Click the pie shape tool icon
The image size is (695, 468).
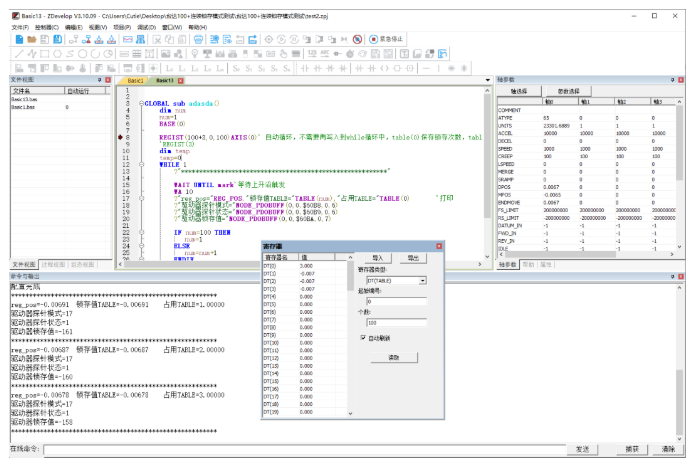click(x=108, y=54)
